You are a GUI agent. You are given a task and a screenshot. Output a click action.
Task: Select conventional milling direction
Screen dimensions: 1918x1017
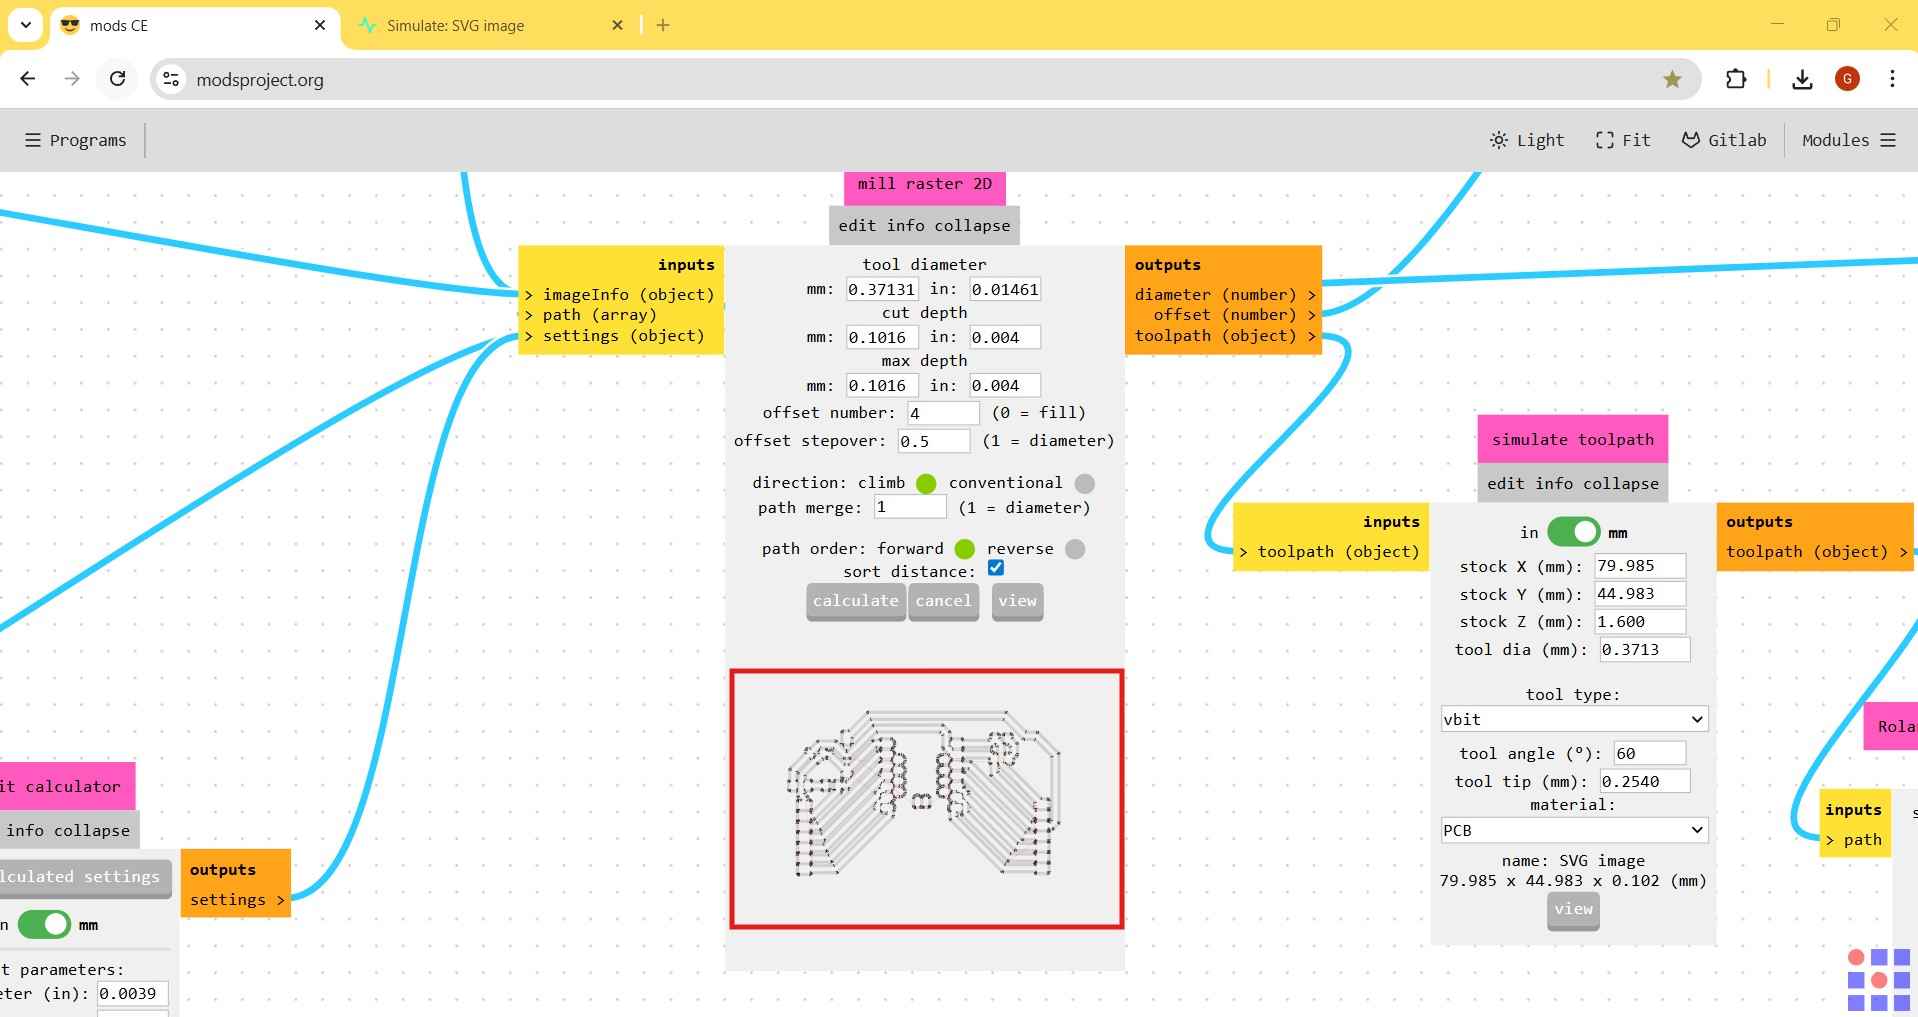pyautogui.click(x=1084, y=484)
